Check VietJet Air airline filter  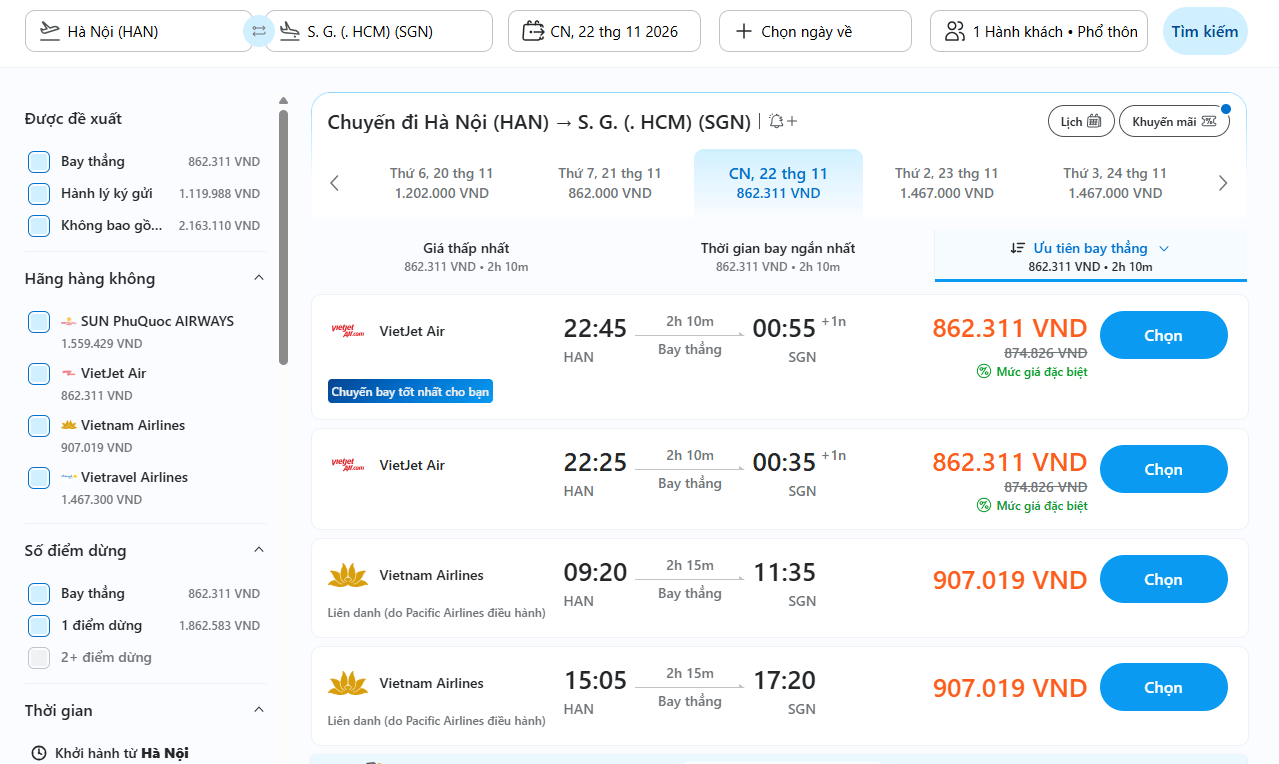tap(39, 373)
